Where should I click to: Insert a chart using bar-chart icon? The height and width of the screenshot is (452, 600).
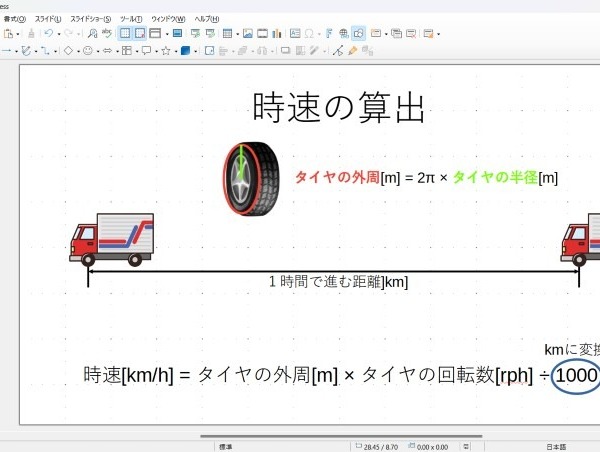(x=277, y=34)
